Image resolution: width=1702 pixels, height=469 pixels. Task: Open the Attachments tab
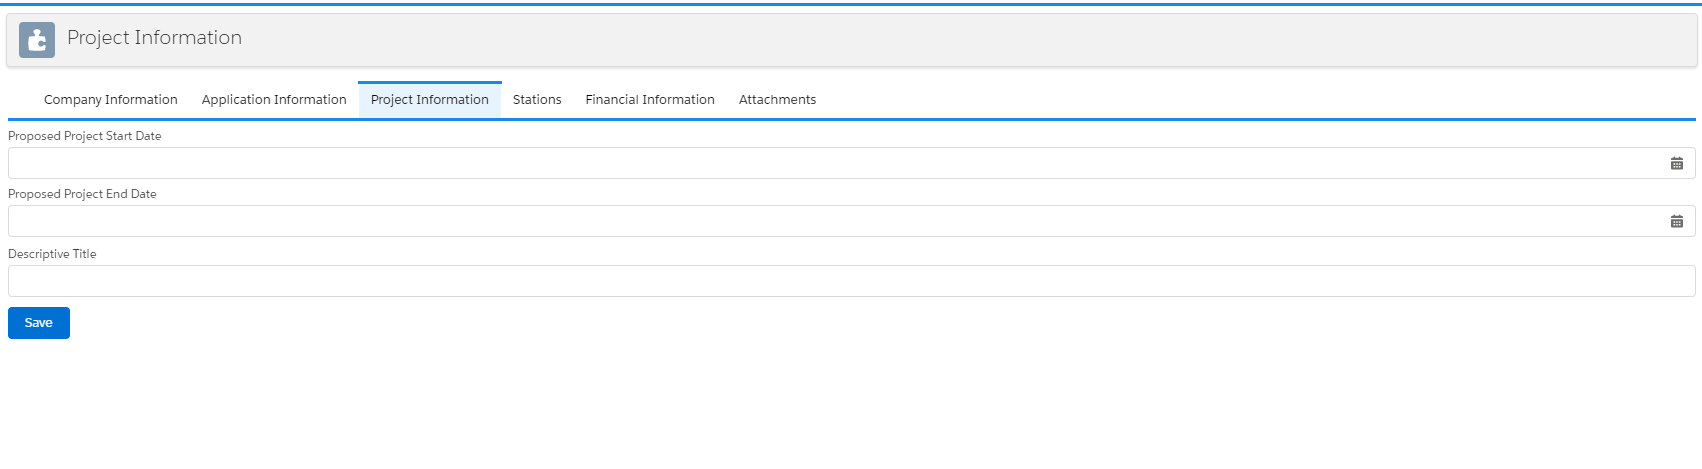coord(777,100)
